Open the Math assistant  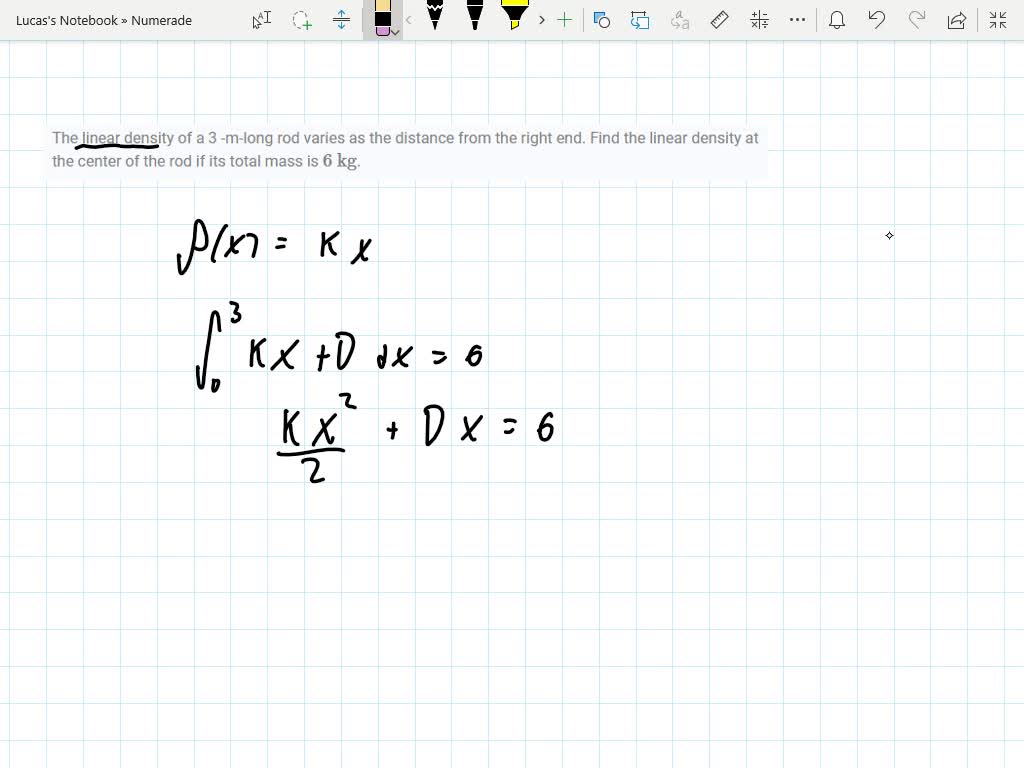click(759, 20)
